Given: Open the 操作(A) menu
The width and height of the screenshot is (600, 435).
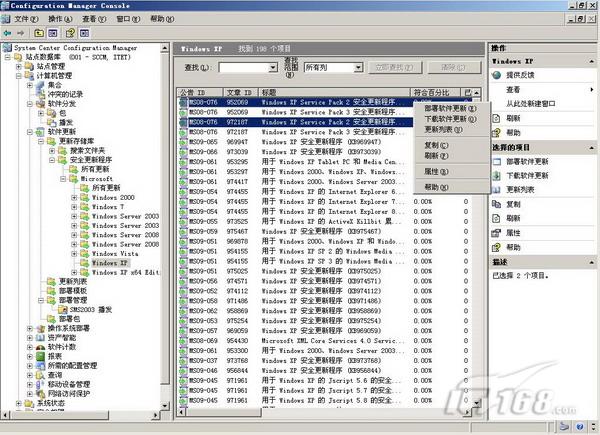Looking at the screenshot, I should pos(60,19).
